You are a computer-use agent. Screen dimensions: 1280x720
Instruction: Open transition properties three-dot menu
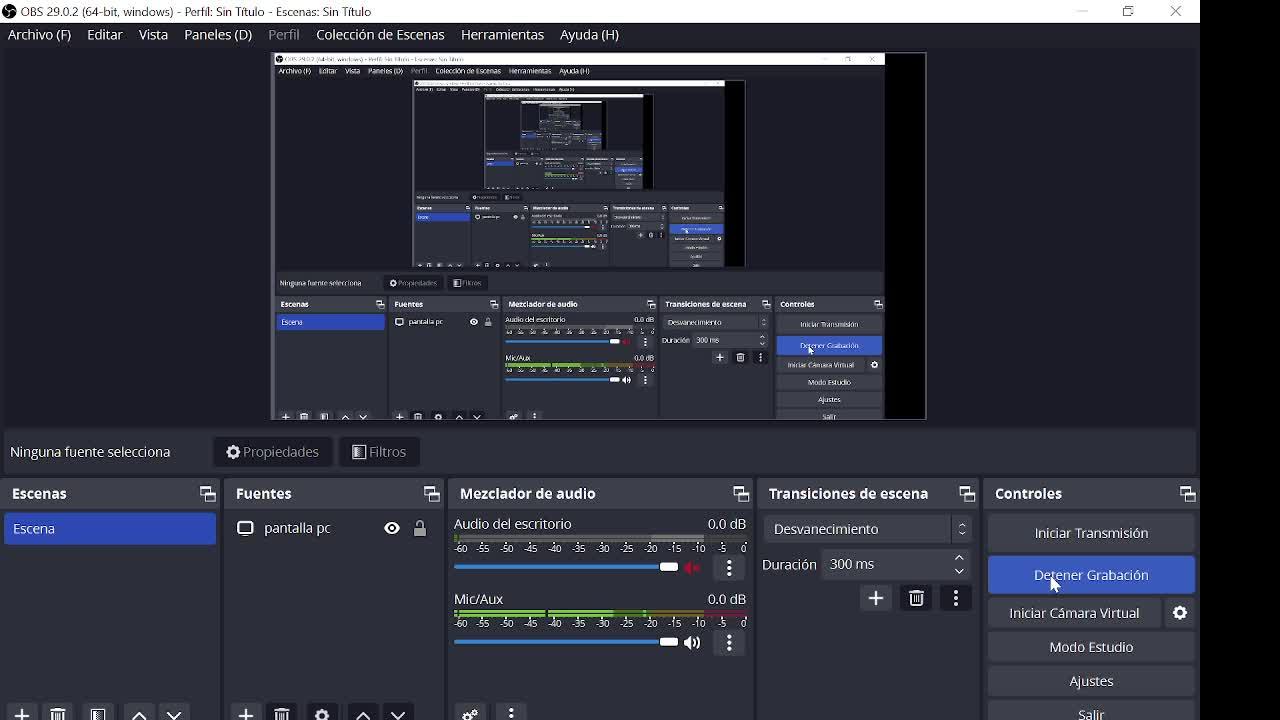pos(956,598)
